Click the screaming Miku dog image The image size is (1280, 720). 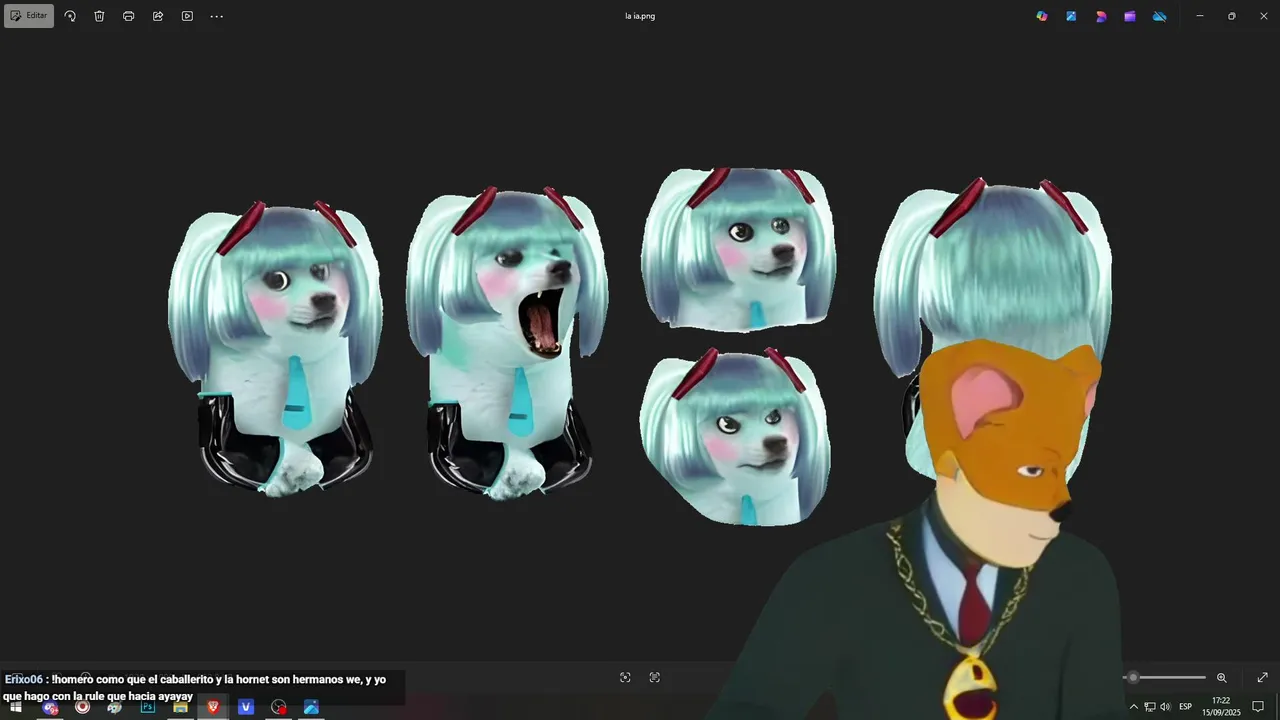(x=507, y=343)
